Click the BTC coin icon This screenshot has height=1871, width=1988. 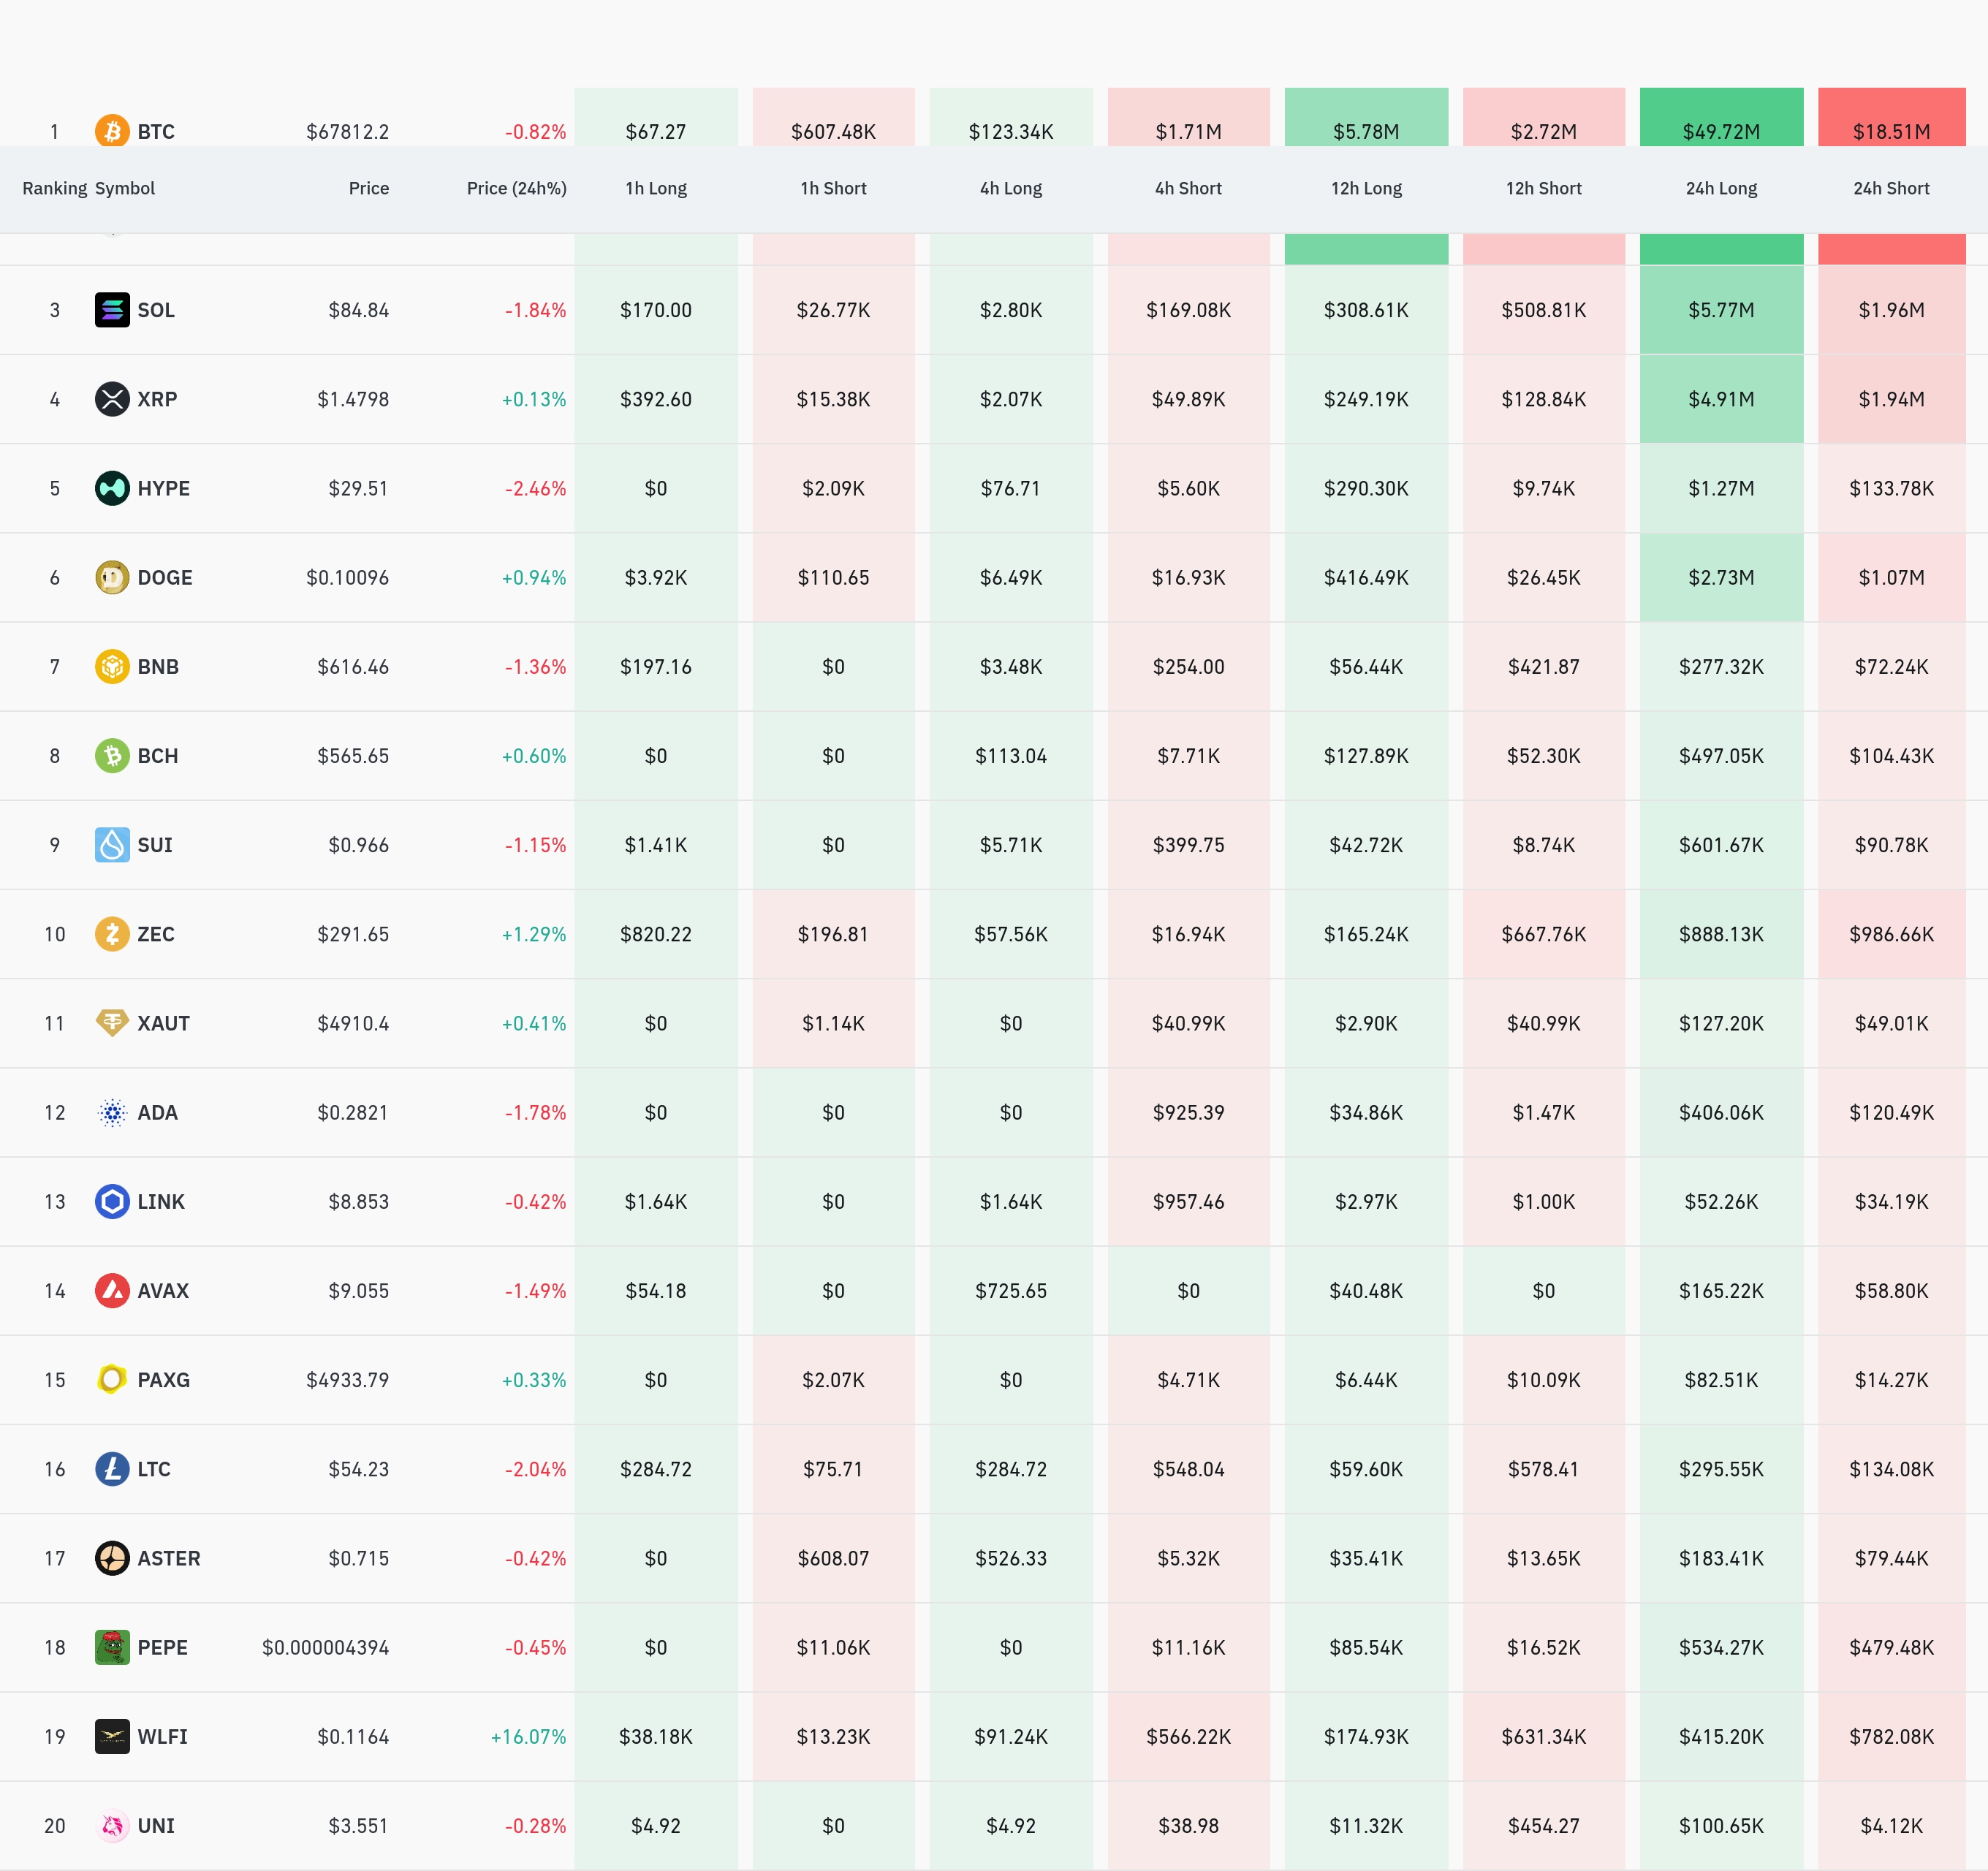[x=112, y=131]
